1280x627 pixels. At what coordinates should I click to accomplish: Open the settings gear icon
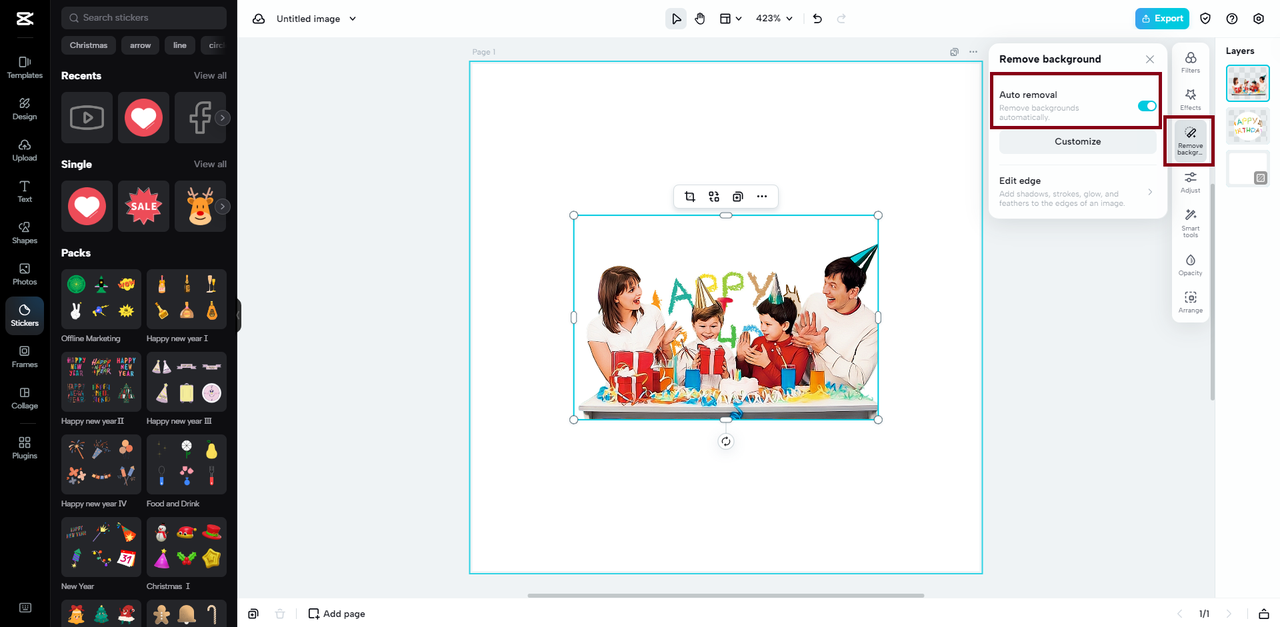[x=1259, y=18]
